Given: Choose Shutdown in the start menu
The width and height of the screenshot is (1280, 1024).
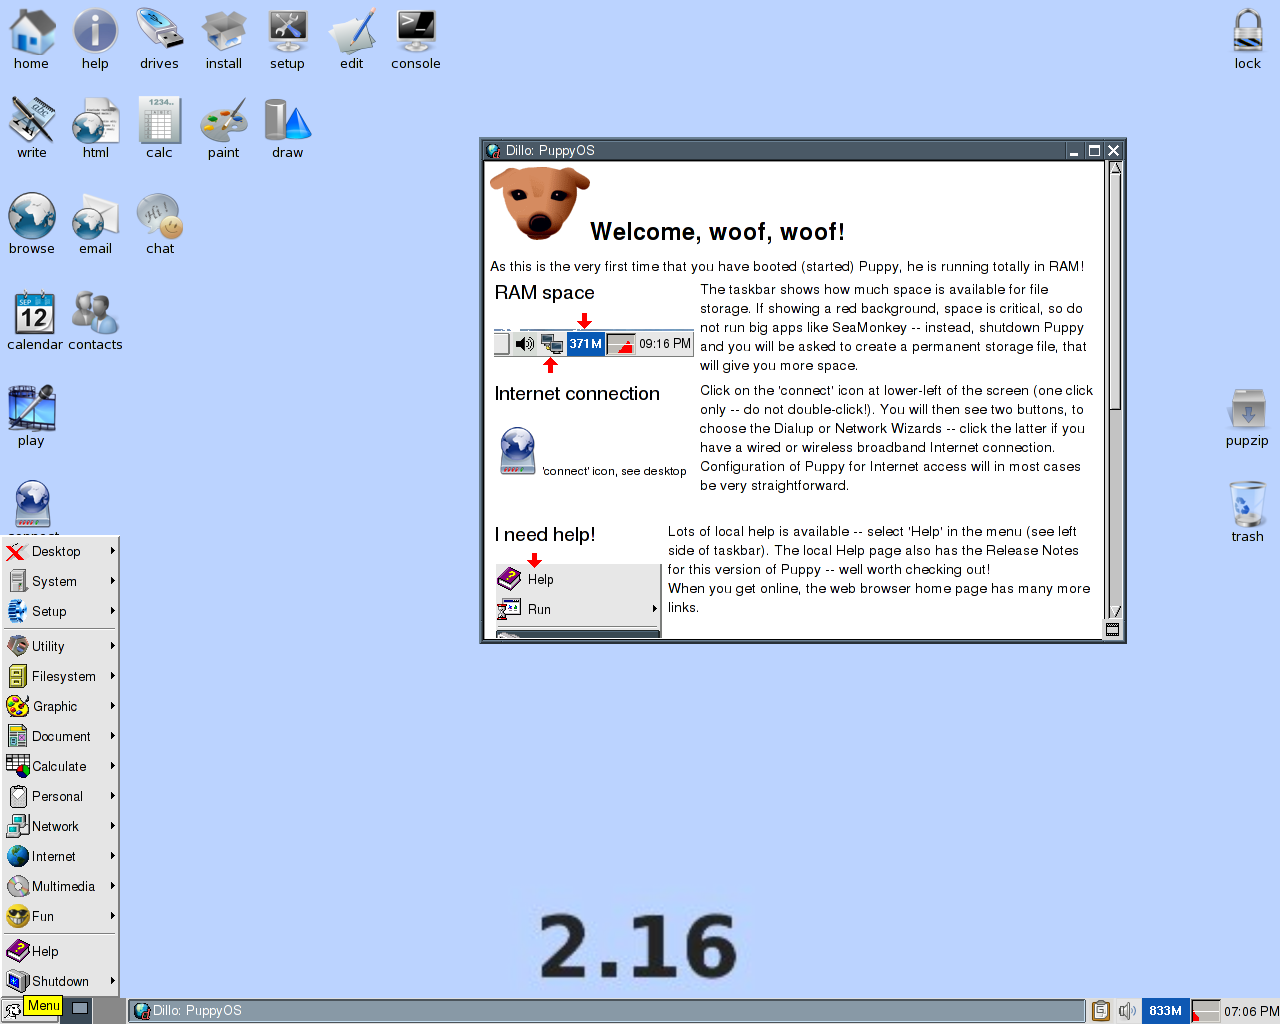Looking at the screenshot, I should (61, 981).
